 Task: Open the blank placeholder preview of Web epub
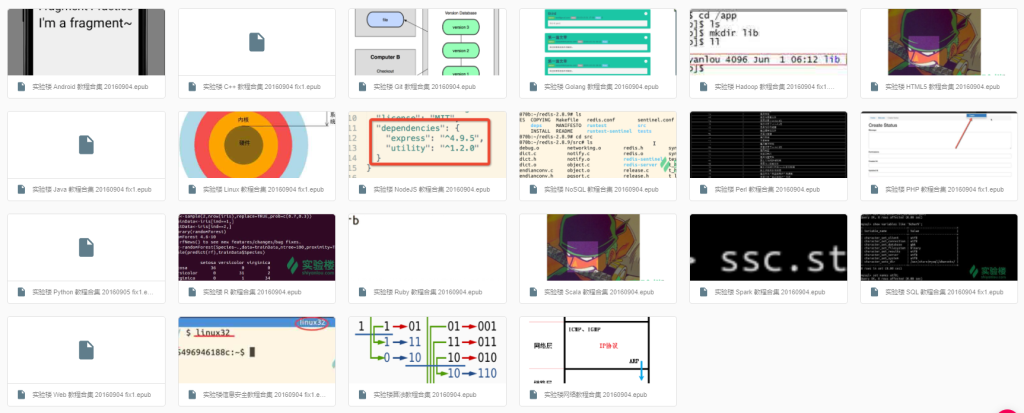click(x=86, y=350)
